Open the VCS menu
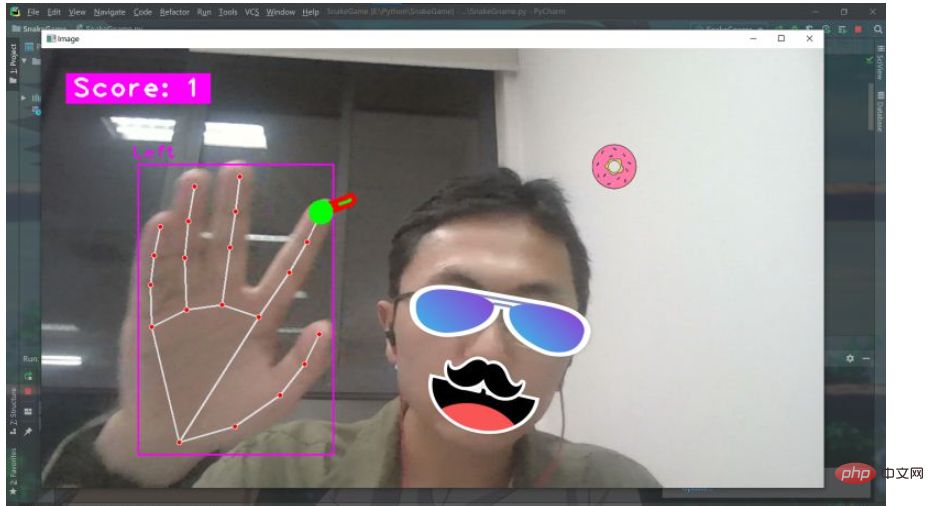Screen dimensions: 934x506 coord(252,12)
